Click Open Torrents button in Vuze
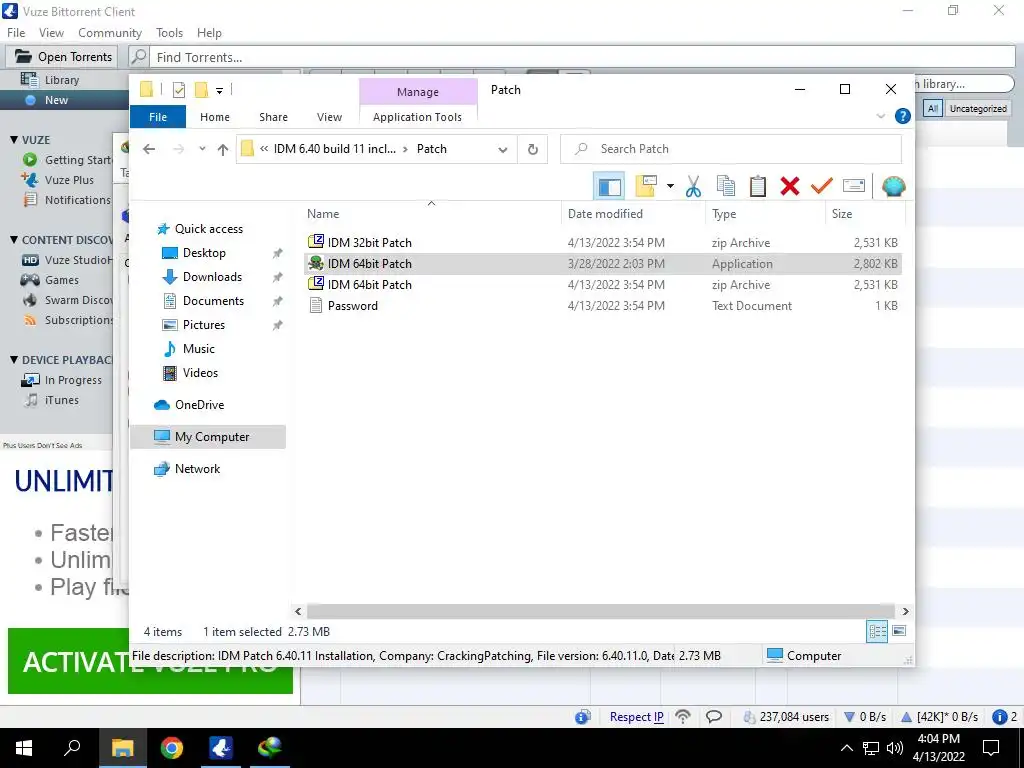 click(63, 57)
